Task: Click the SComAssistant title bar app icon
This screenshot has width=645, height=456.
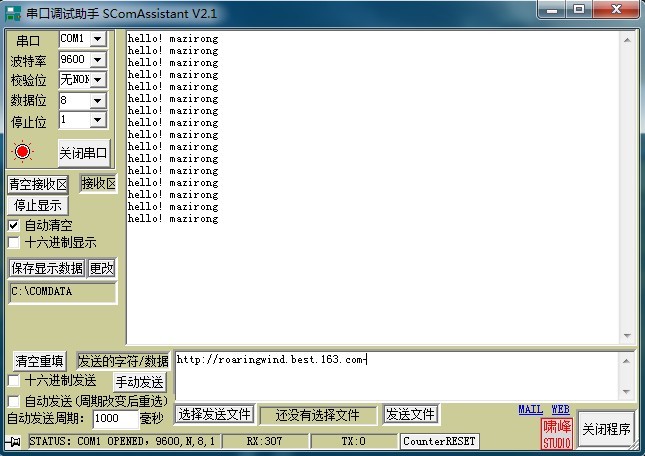Action: point(12,11)
